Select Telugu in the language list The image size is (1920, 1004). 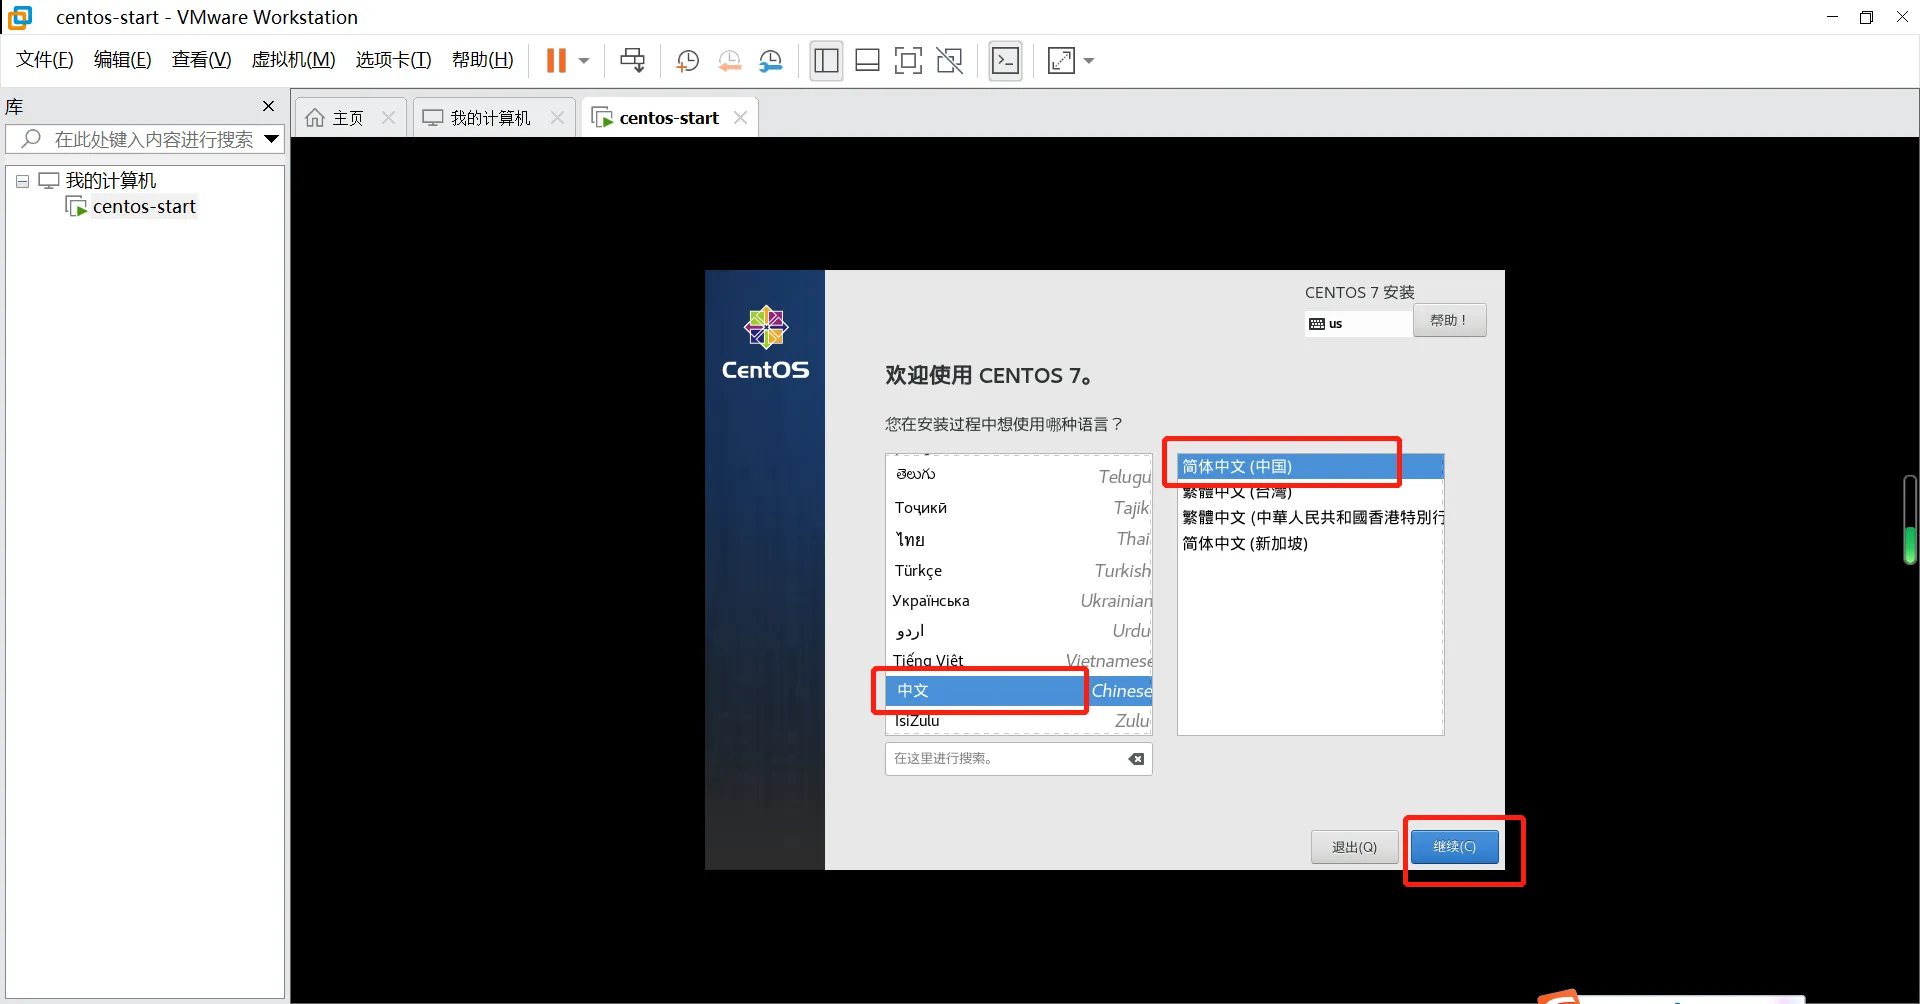pyautogui.click(x=1019, y=476)
